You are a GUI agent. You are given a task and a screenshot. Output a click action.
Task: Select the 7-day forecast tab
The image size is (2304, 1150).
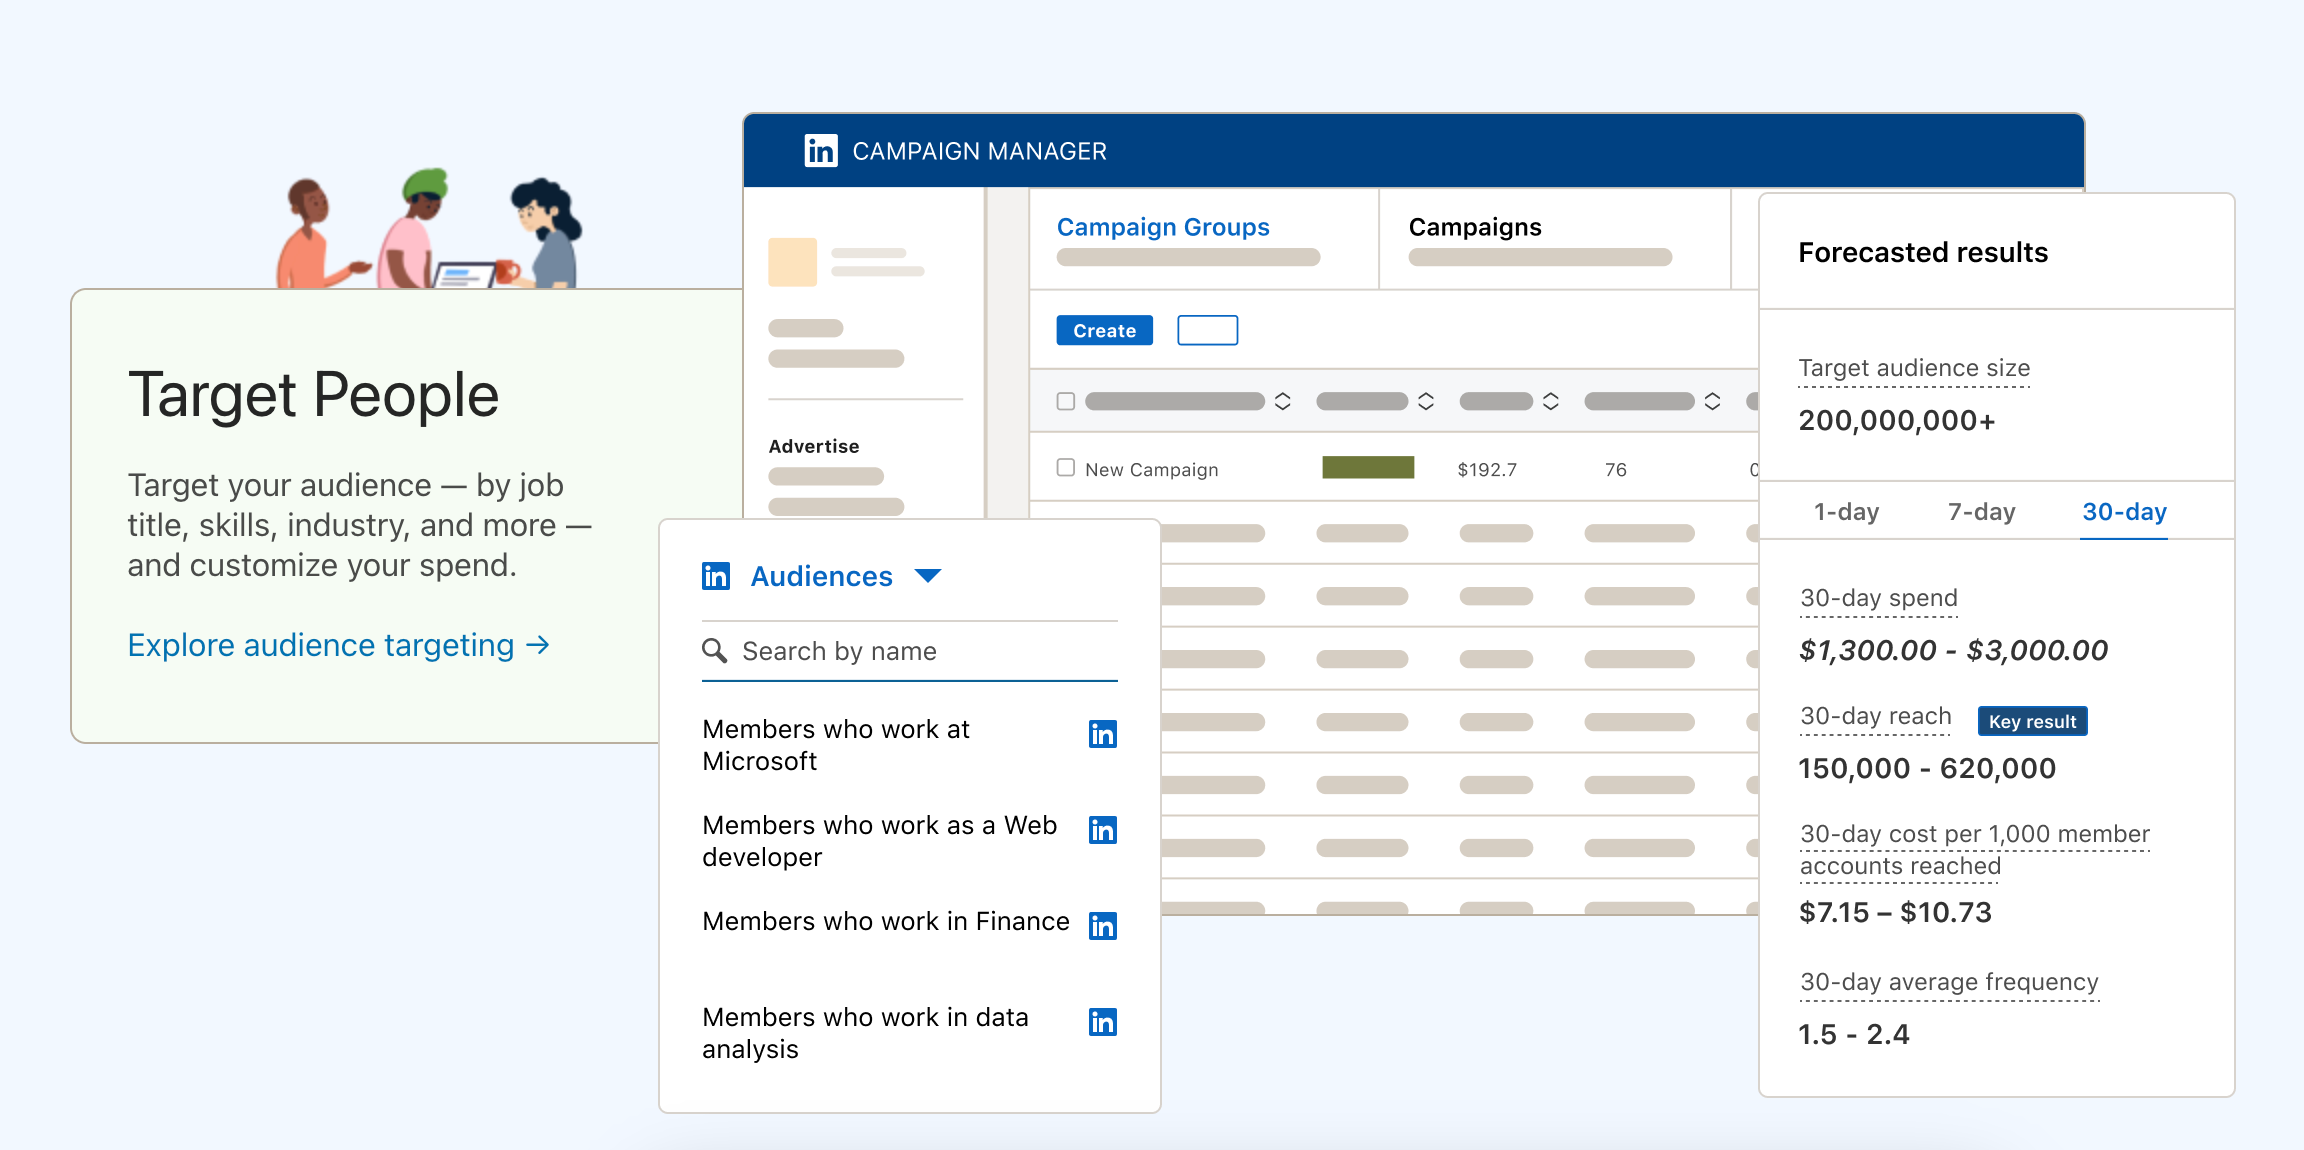click(x=1981, y=512)
